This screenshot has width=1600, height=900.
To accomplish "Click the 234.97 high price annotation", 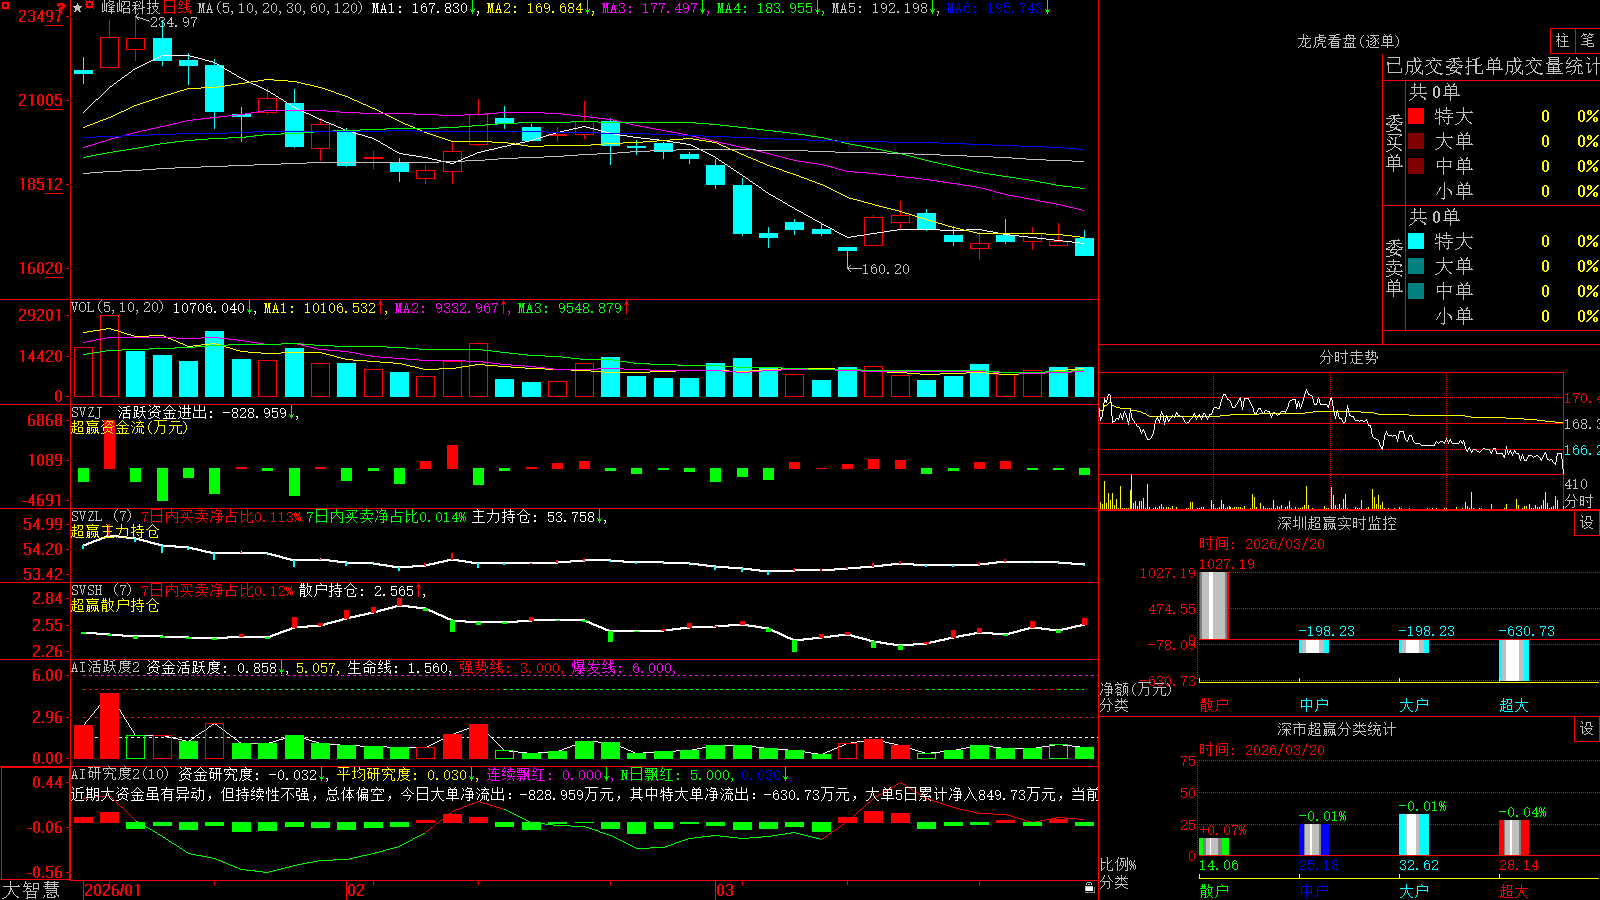I will [x=174, y=22].
